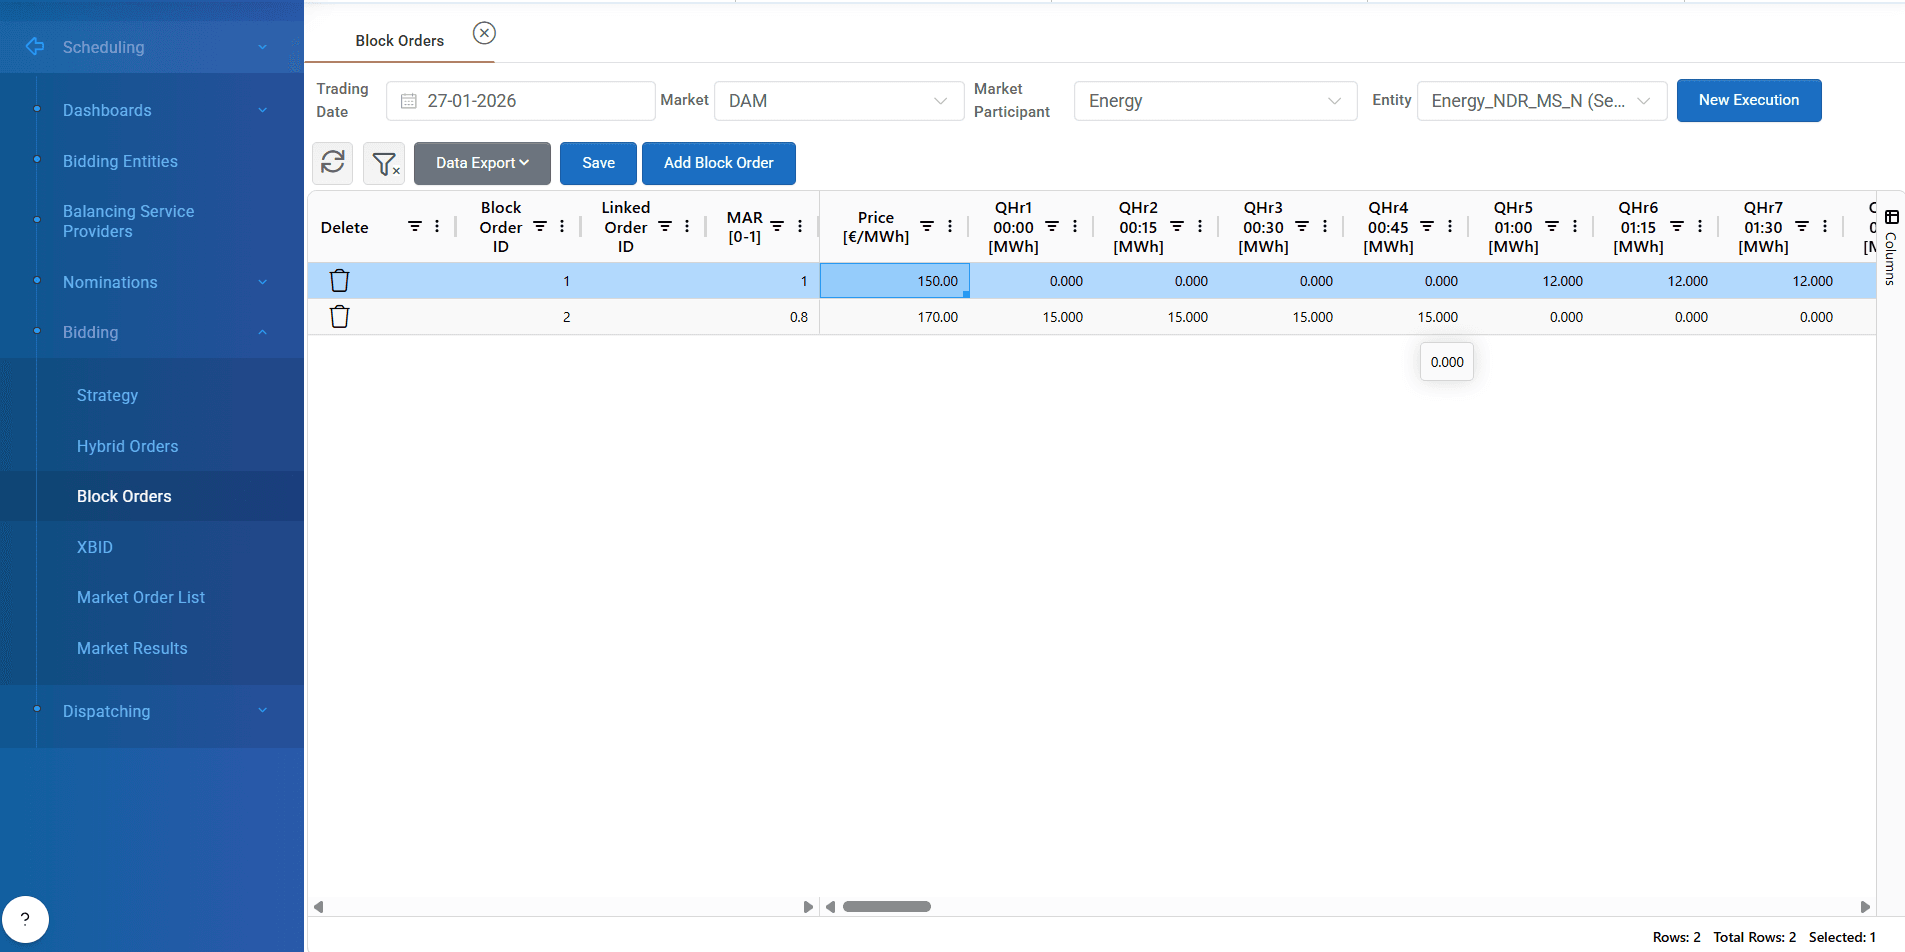The height and width of the screenshot is (952, 1905).
Task: Open Hybrid Orders in sidebar
Action: coord(127,446)
